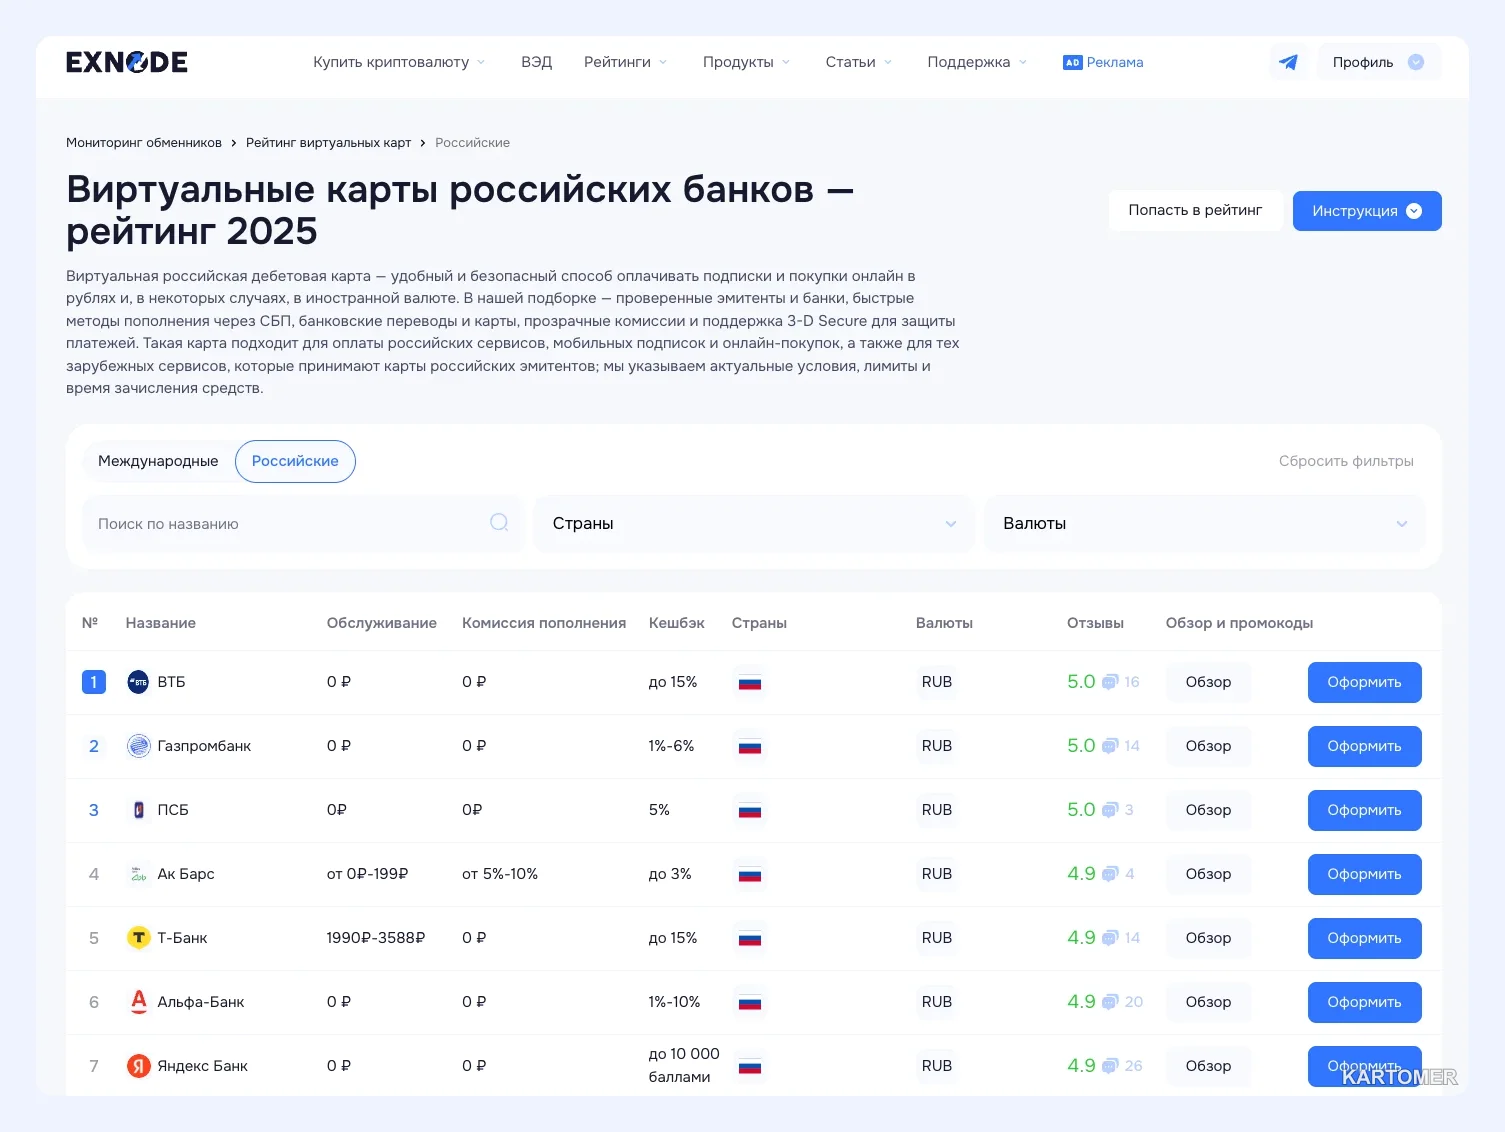1505x1132 pixels.
Task: Open the ВЭД menu item
Action: pos(536,62)
